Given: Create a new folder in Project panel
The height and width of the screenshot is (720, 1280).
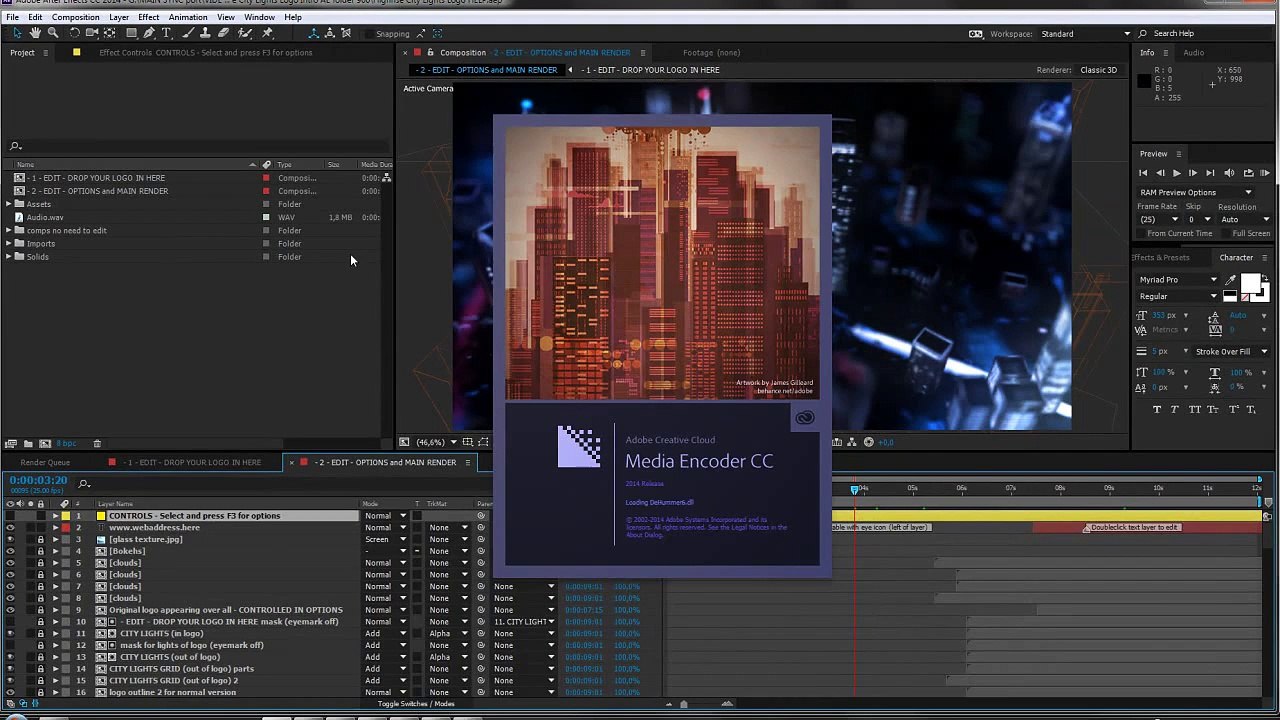Looking at the screenshot, I should [28, 443].
